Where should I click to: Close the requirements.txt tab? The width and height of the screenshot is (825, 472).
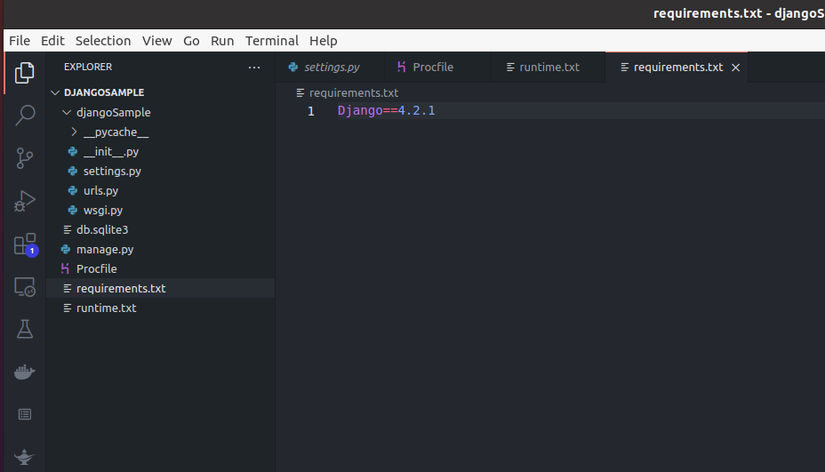click(x=736, y=67)
